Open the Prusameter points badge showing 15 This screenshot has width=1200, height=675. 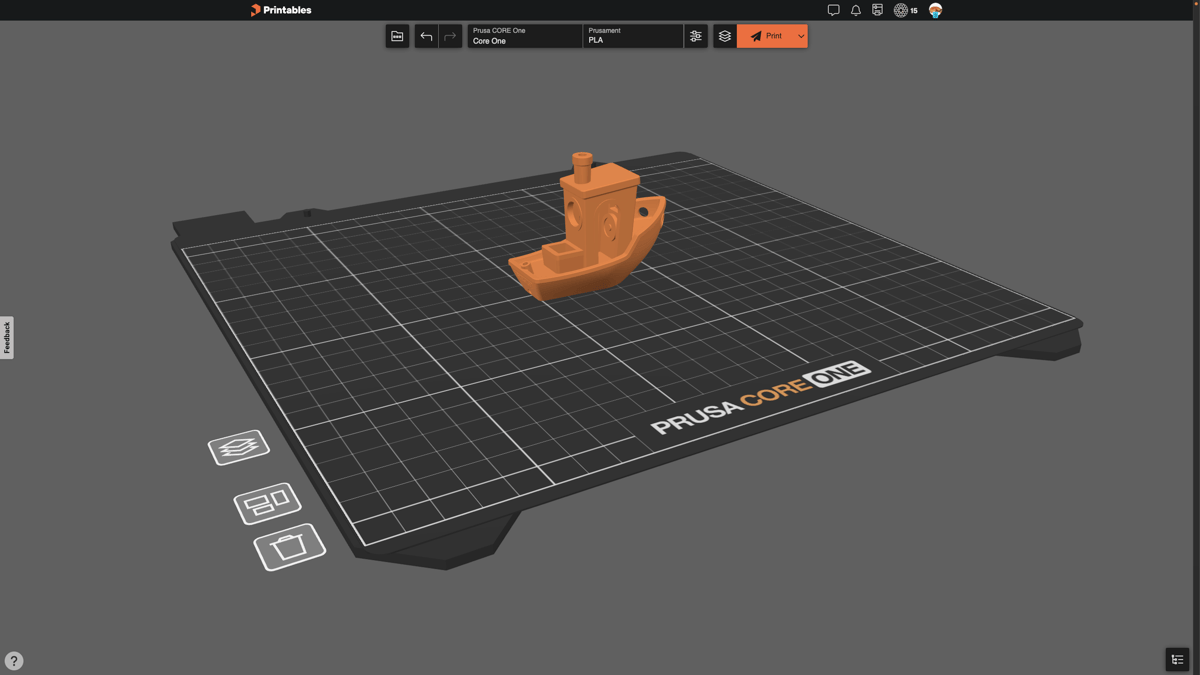point(905,10)
